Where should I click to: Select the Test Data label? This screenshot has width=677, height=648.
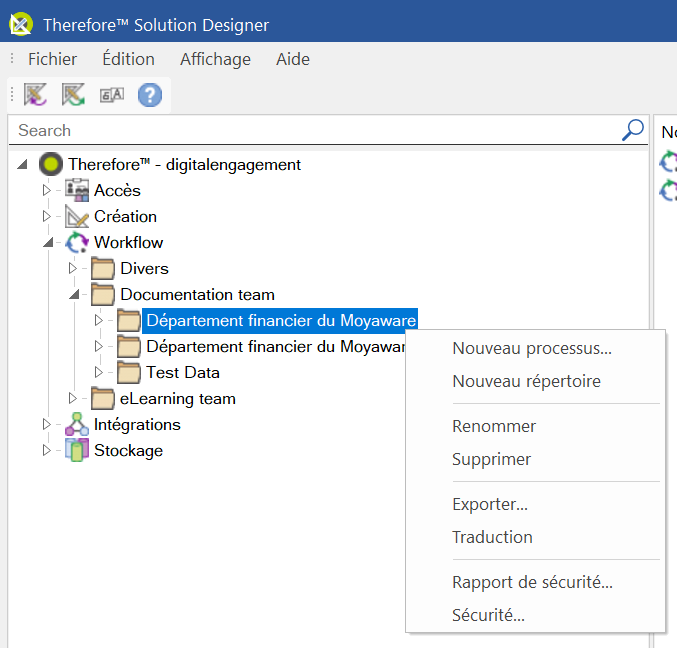pos(183,372)
